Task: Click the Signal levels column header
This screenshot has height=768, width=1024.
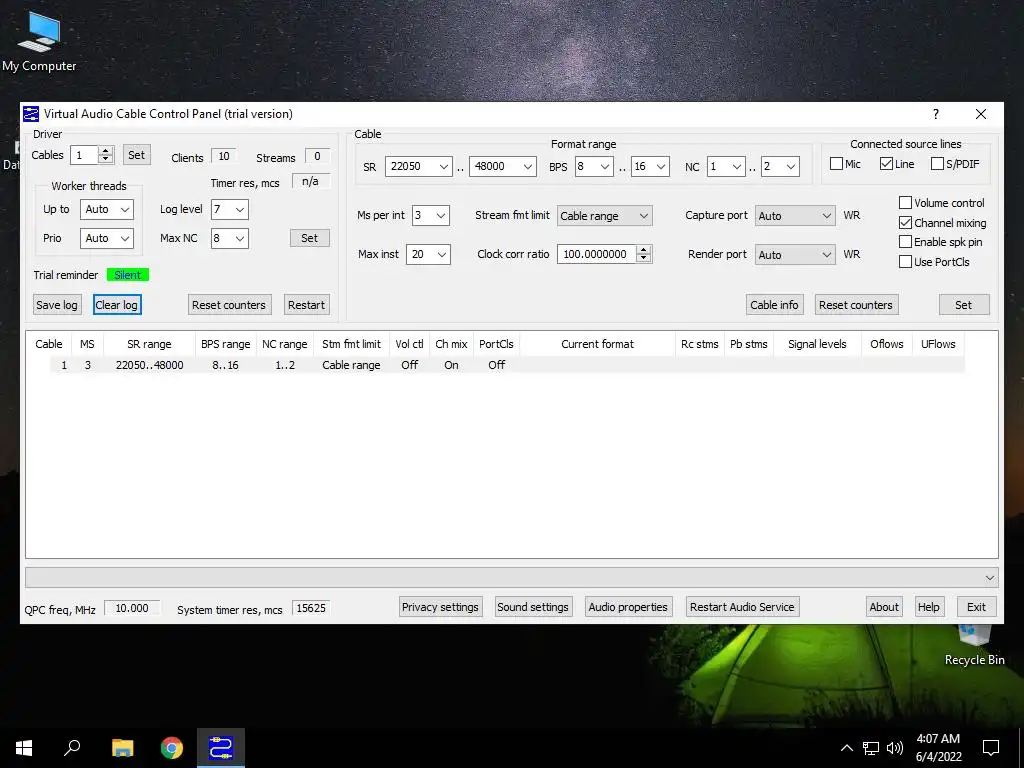Action: [818, 344]
